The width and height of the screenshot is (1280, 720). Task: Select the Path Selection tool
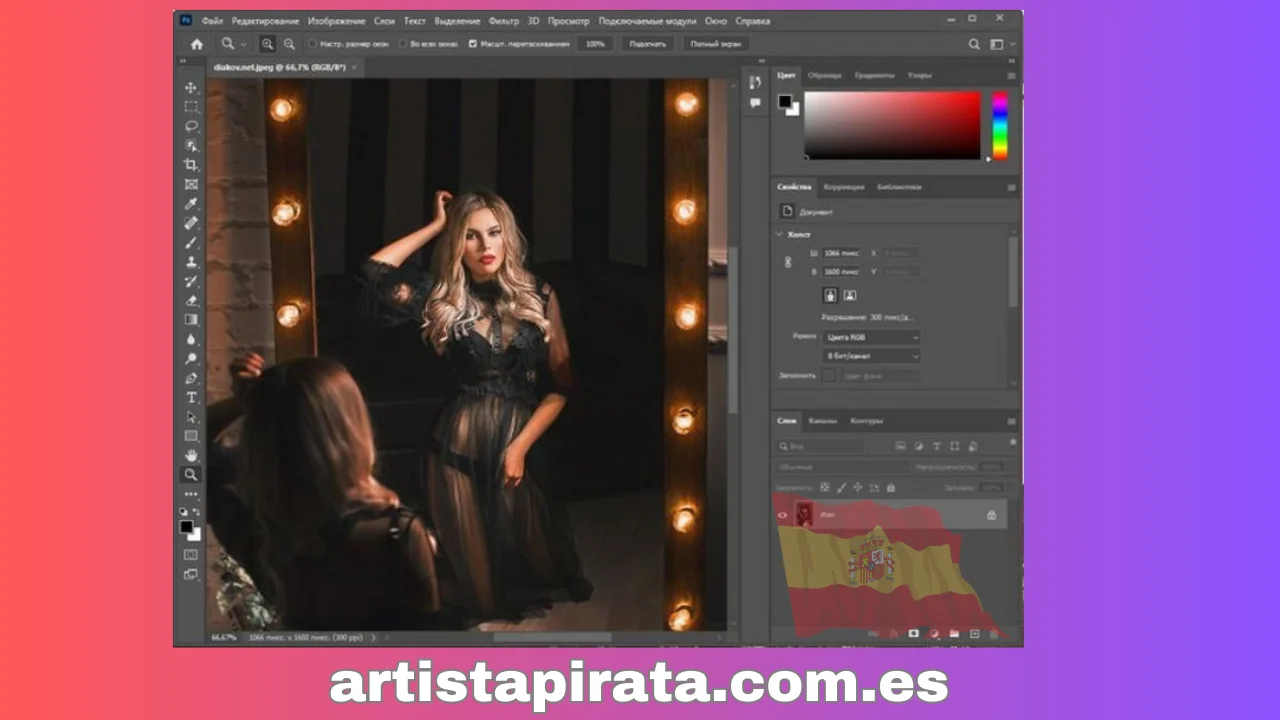191,417
